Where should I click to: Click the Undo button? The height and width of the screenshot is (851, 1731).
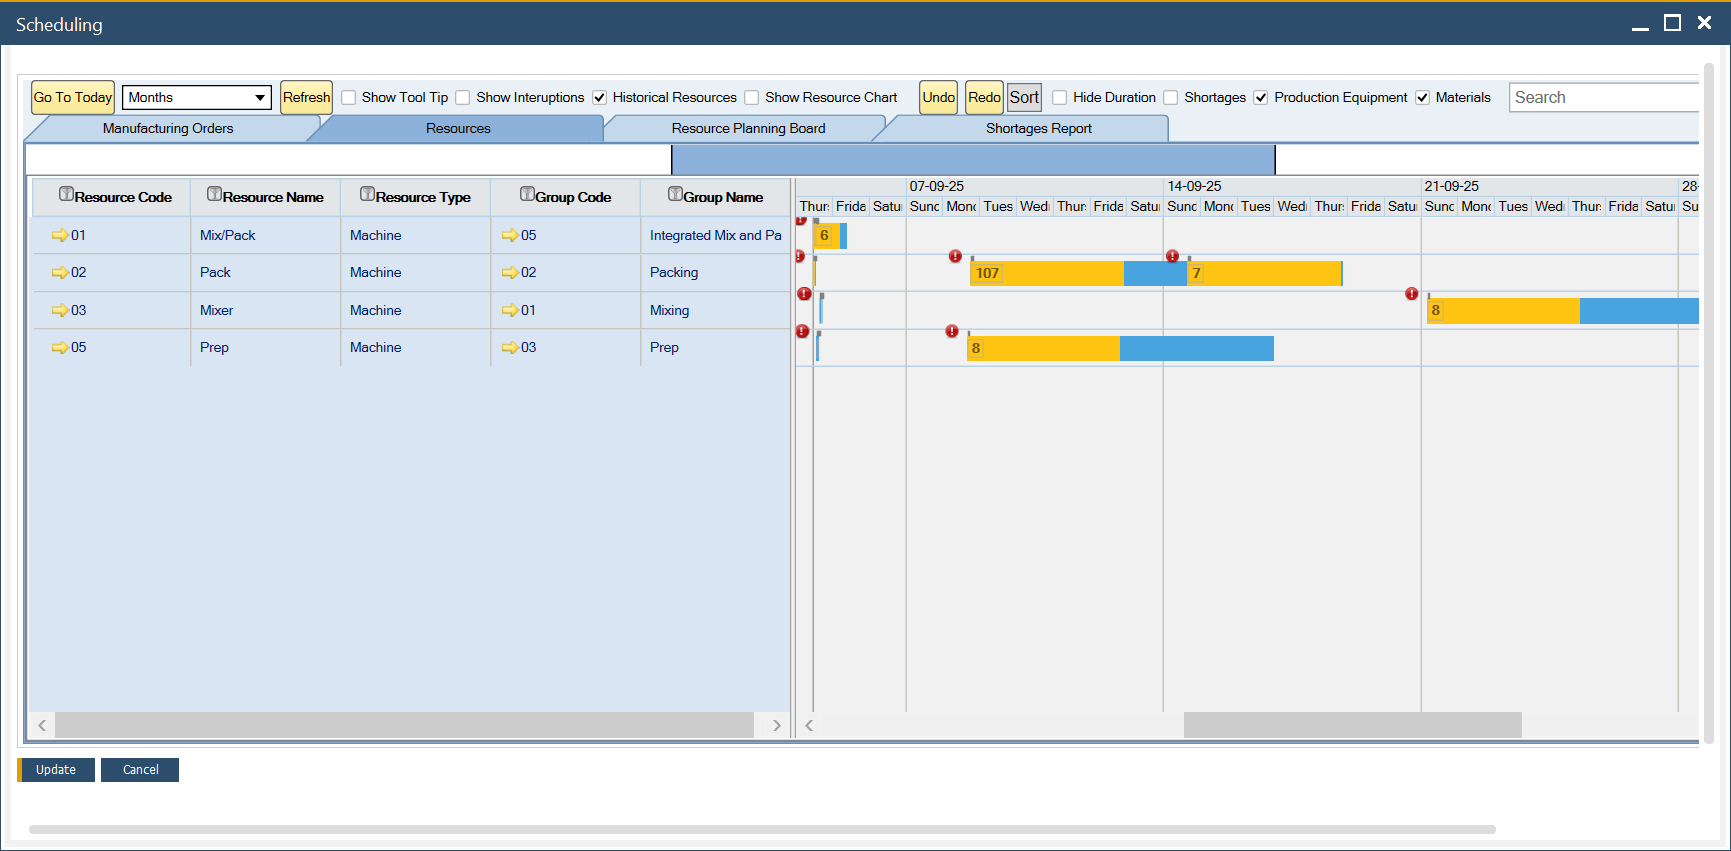pos(938,97)
